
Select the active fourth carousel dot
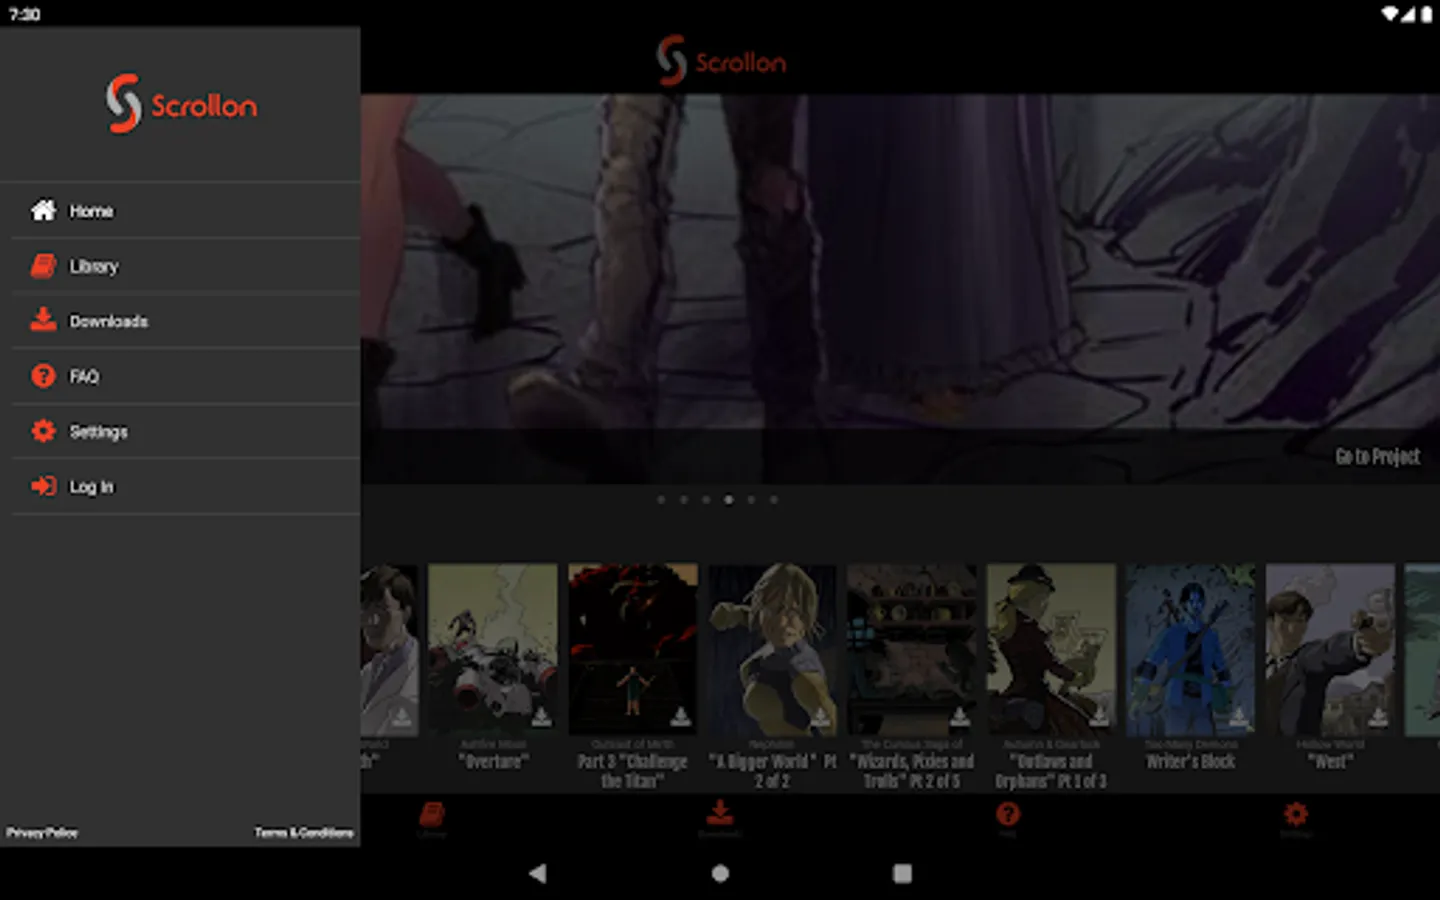(729, 499)
